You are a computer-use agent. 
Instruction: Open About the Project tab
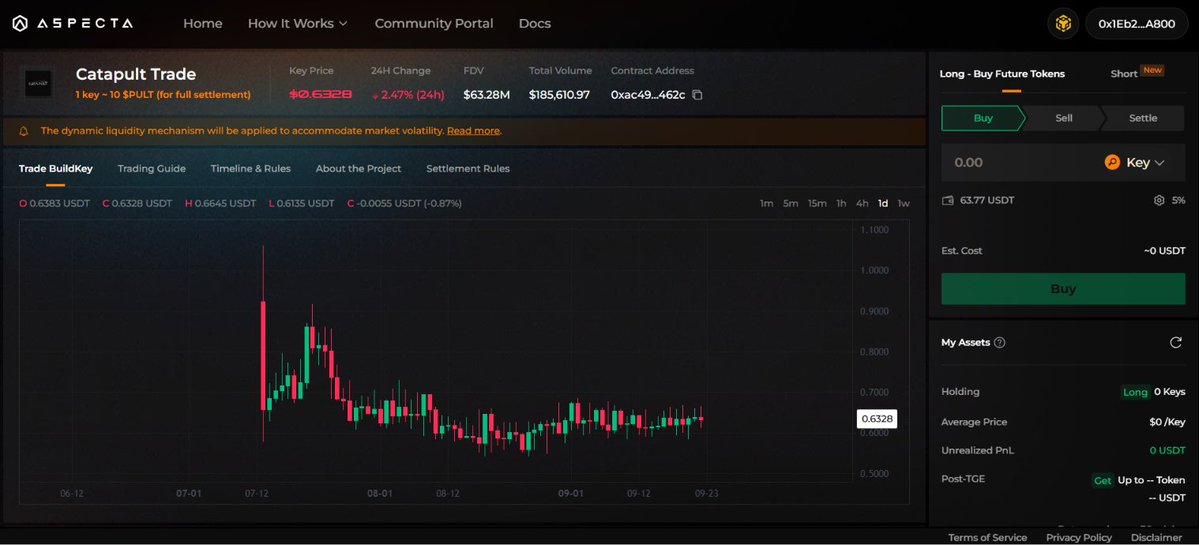pos(359,168)
